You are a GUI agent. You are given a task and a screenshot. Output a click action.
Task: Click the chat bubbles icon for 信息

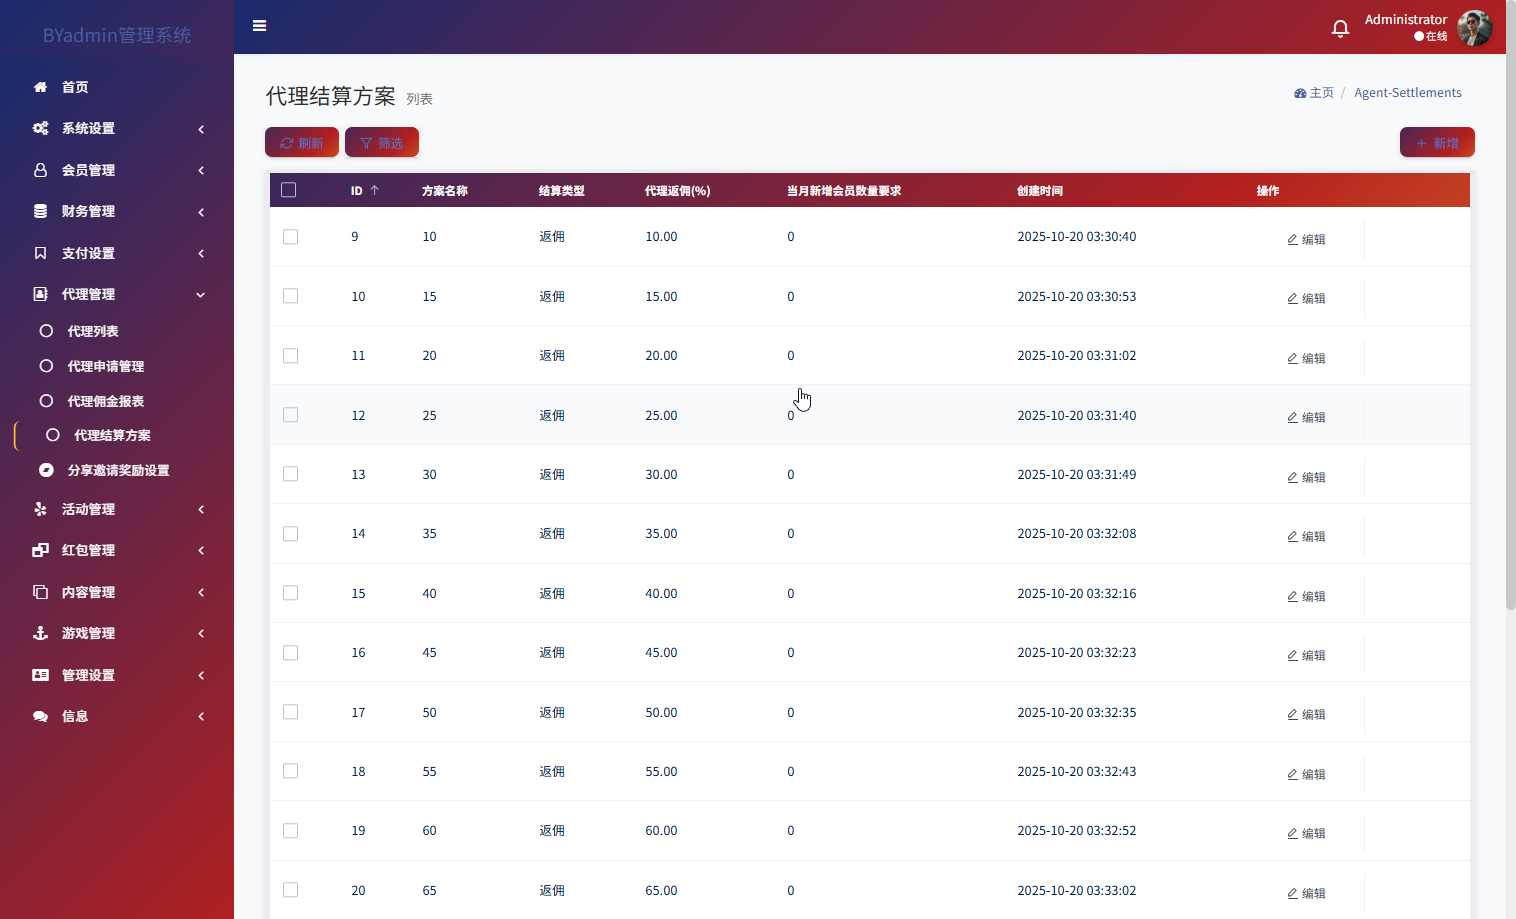(x=40, y=716)
